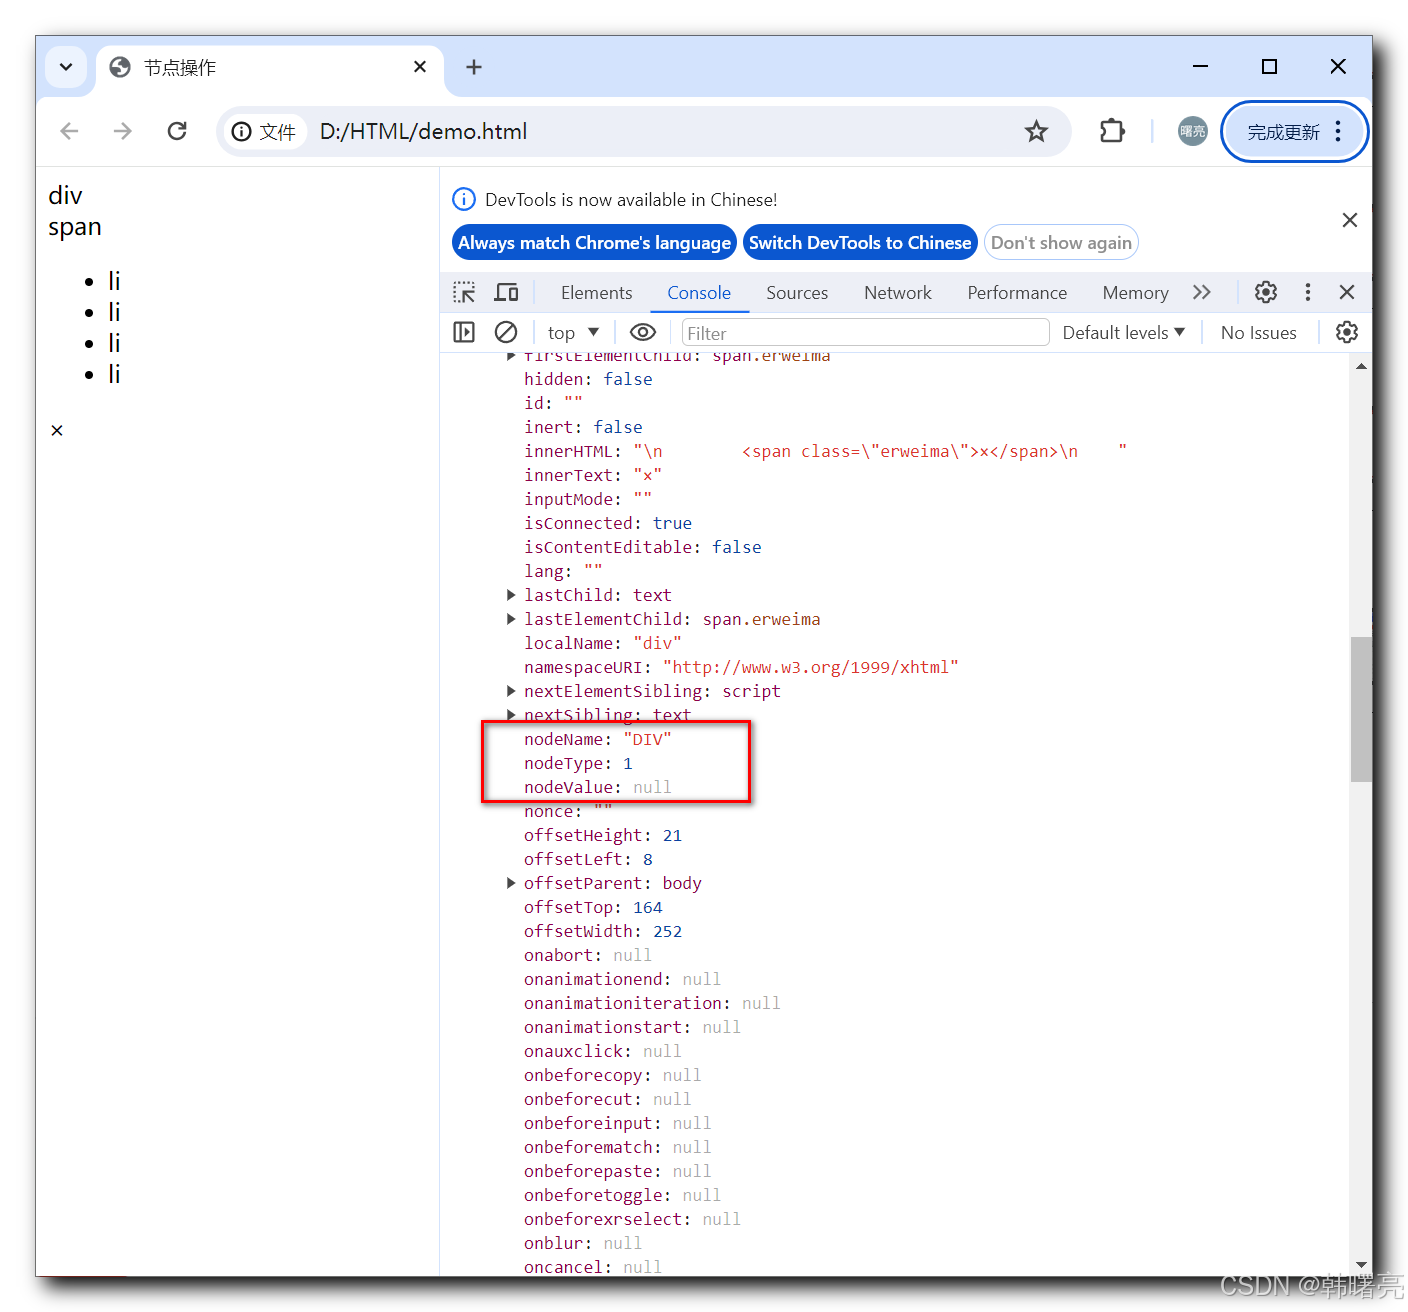Go forward in browser history

click(122, 131)
